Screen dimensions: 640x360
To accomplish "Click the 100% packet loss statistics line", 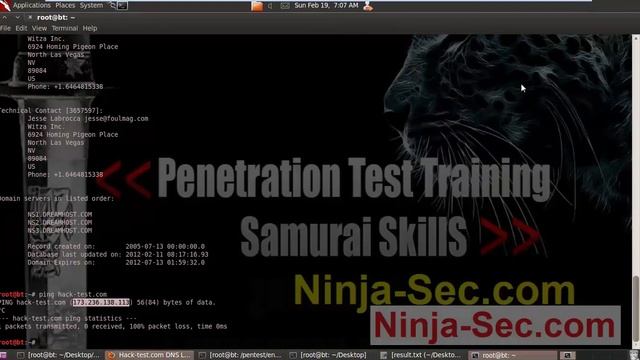I will [113, 327].
